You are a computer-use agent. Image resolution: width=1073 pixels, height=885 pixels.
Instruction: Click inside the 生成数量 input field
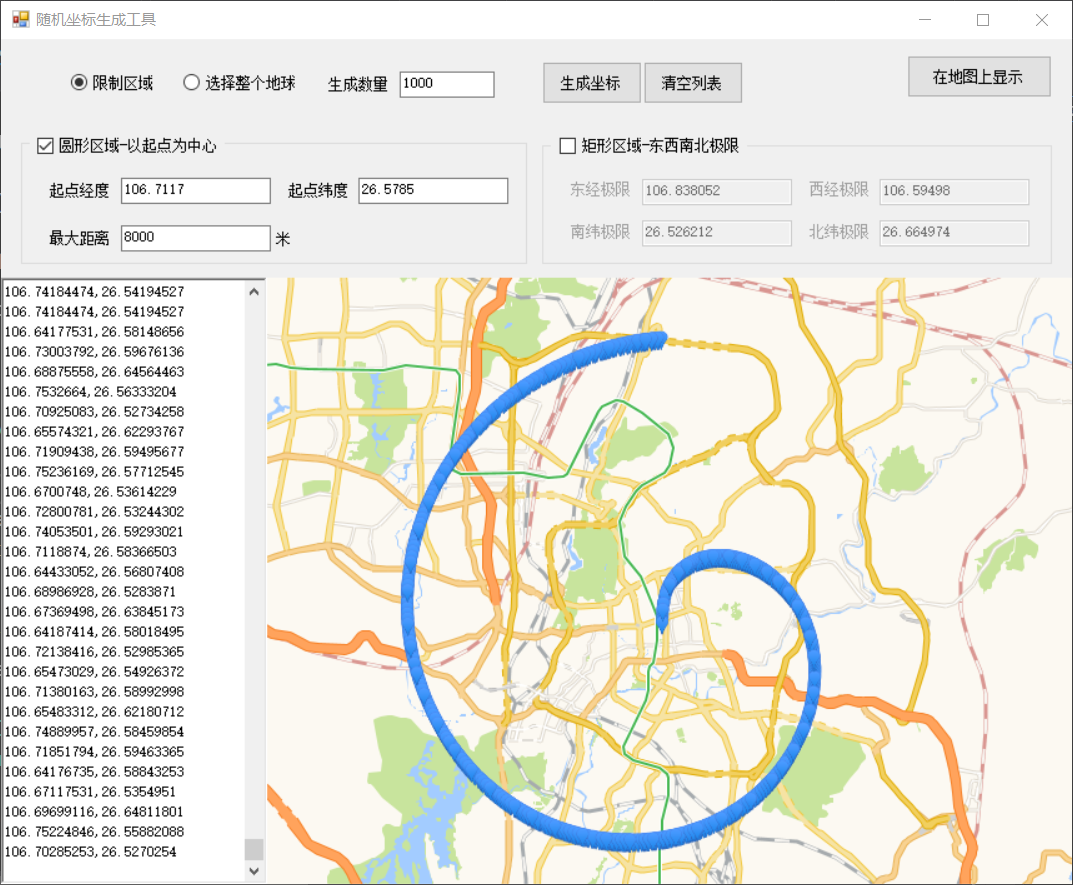click(446, 84)
